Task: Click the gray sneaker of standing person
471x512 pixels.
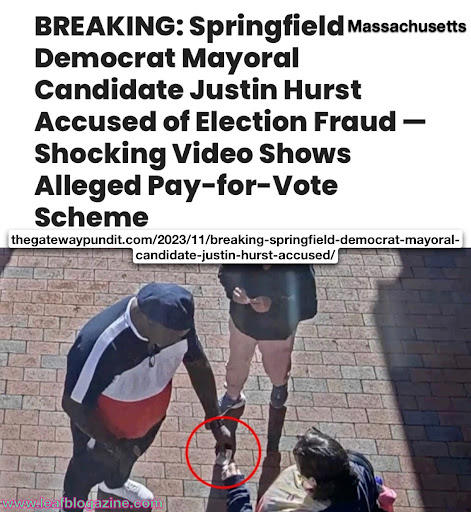Action: (x=232, y=402)
